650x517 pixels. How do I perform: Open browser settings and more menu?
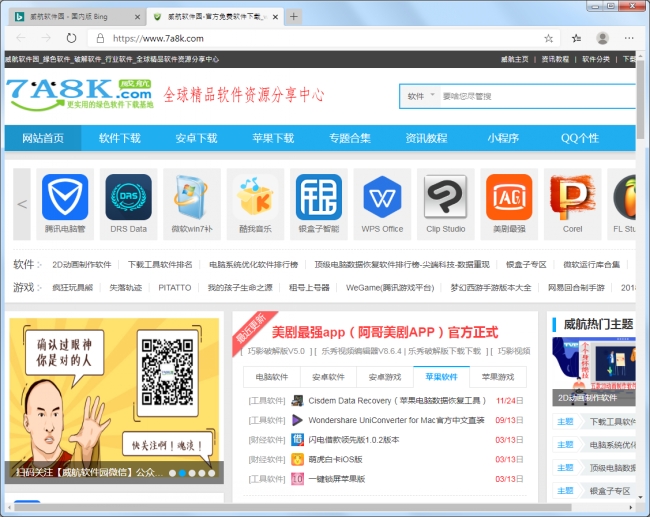[x=629, y=38]
